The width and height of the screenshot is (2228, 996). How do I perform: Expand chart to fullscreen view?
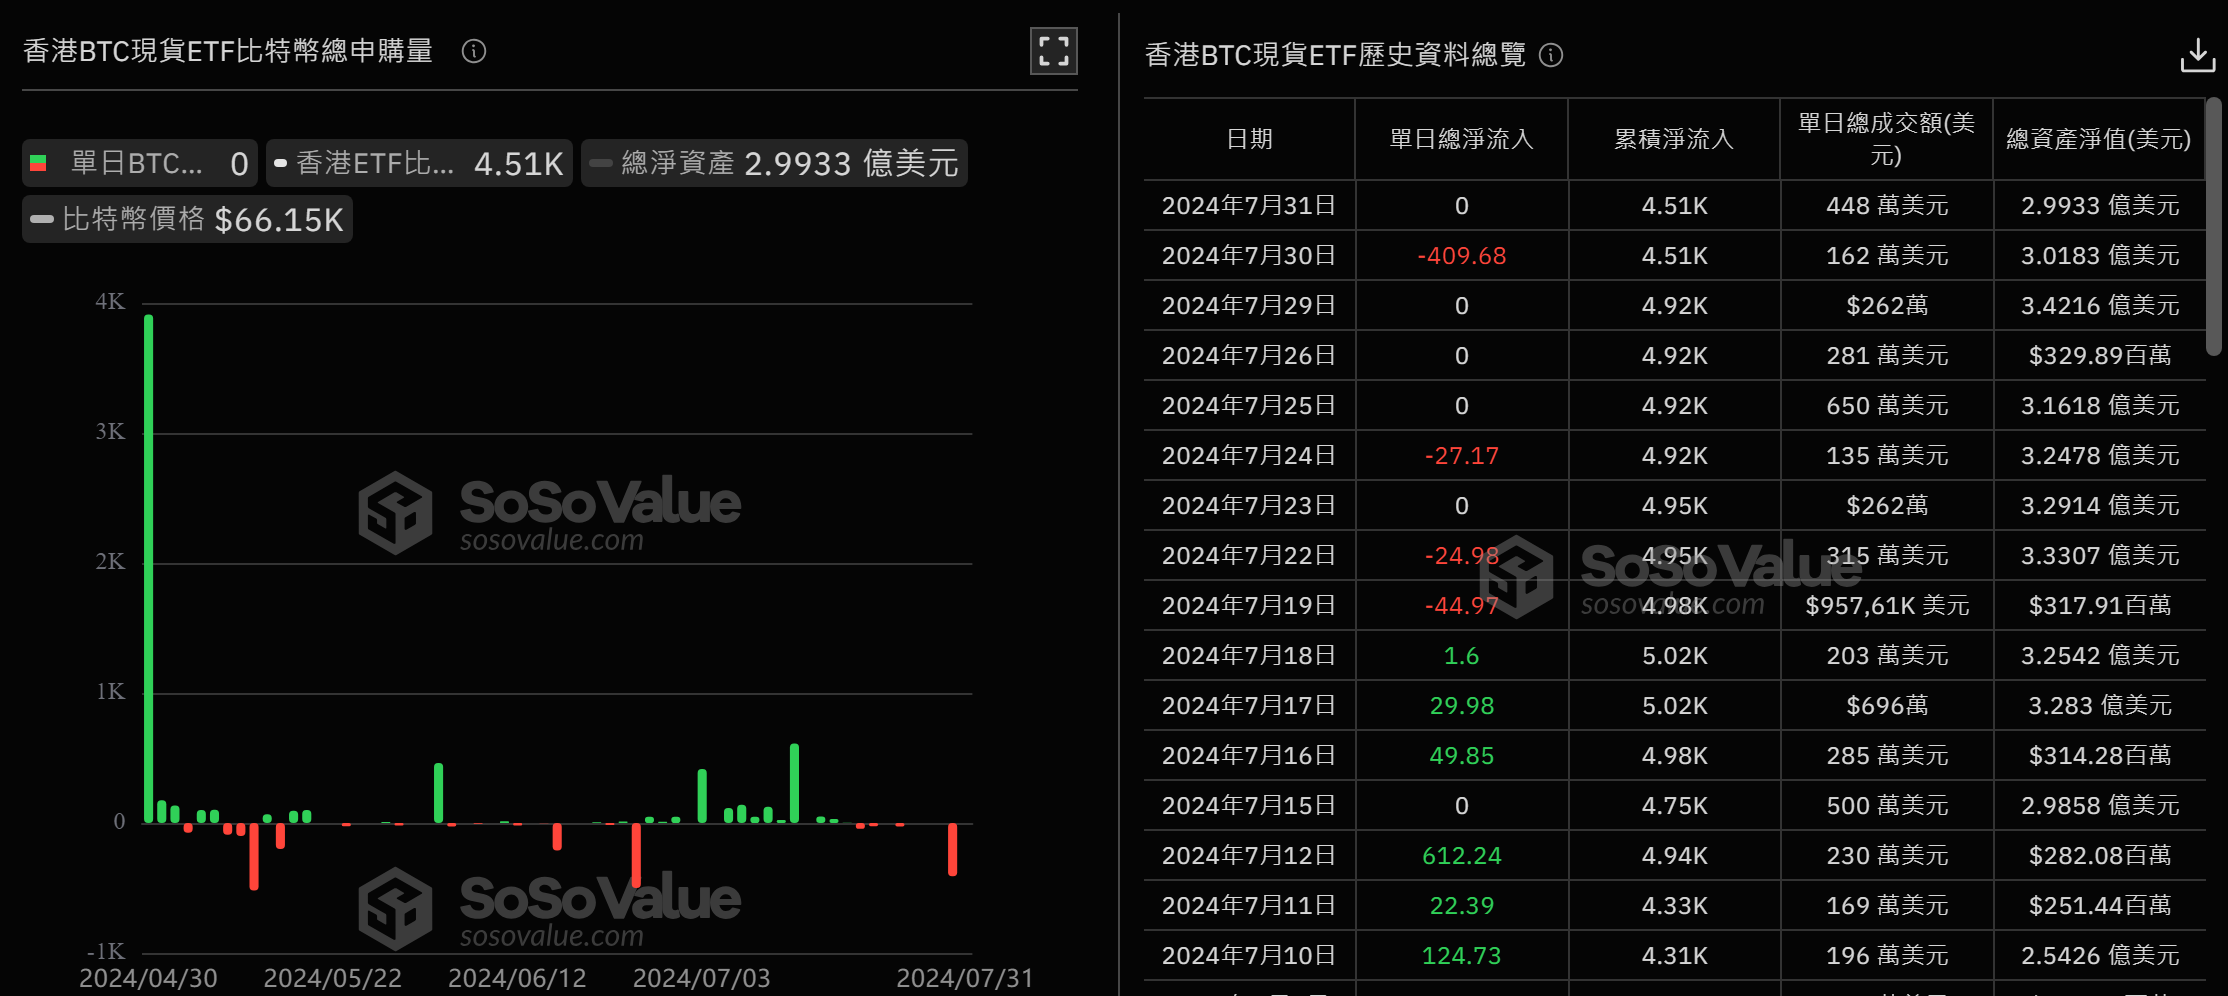point(1054,51)
